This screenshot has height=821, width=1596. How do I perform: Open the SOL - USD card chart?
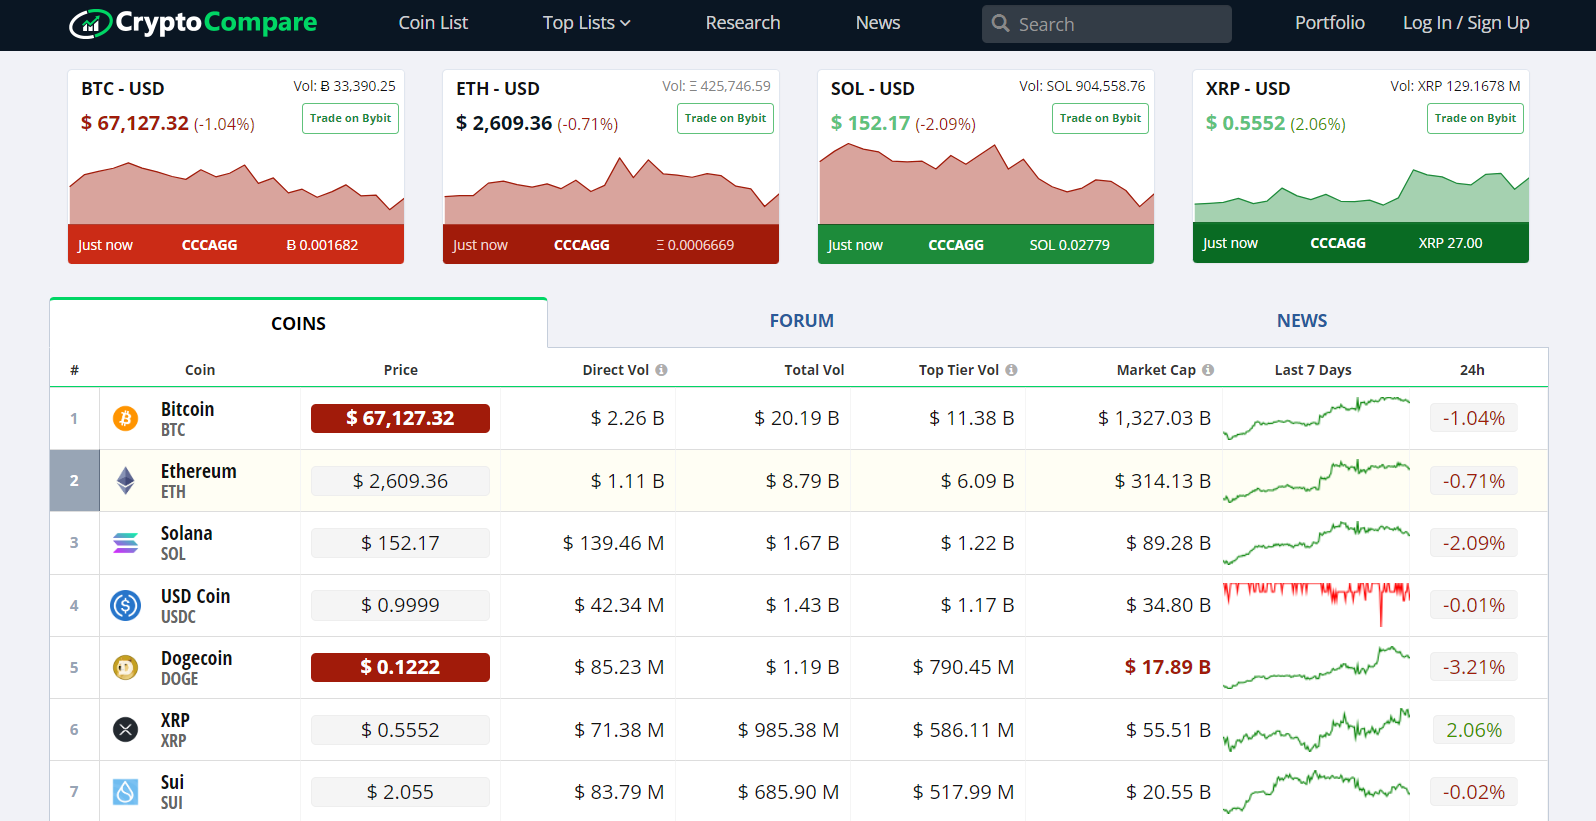click(x=986, y=183)
